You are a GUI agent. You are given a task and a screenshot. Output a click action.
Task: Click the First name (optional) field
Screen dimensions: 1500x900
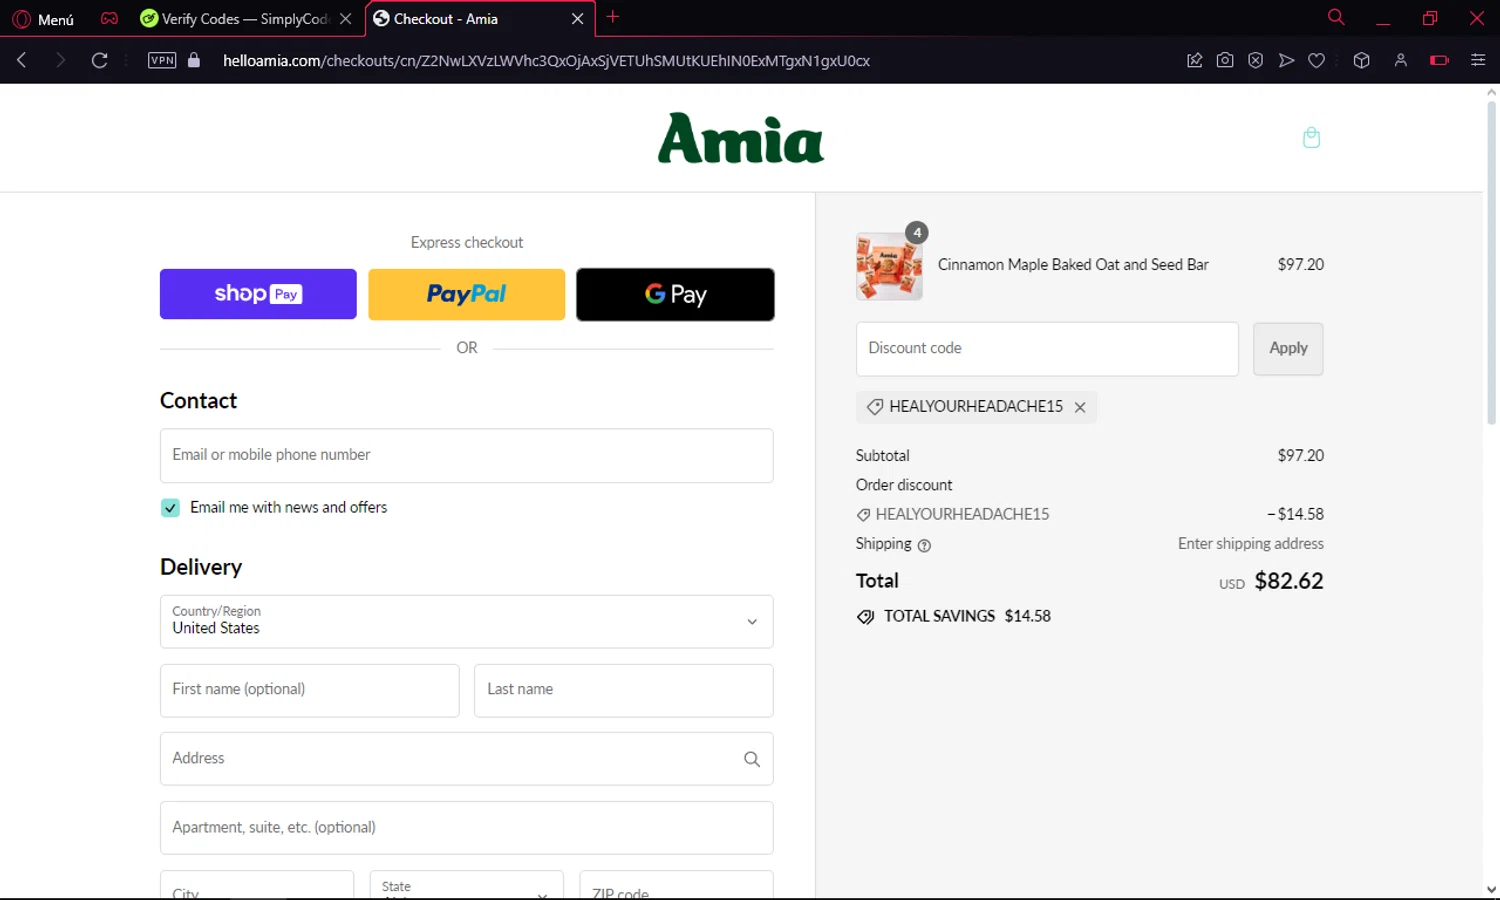click(x=309, y=690)
